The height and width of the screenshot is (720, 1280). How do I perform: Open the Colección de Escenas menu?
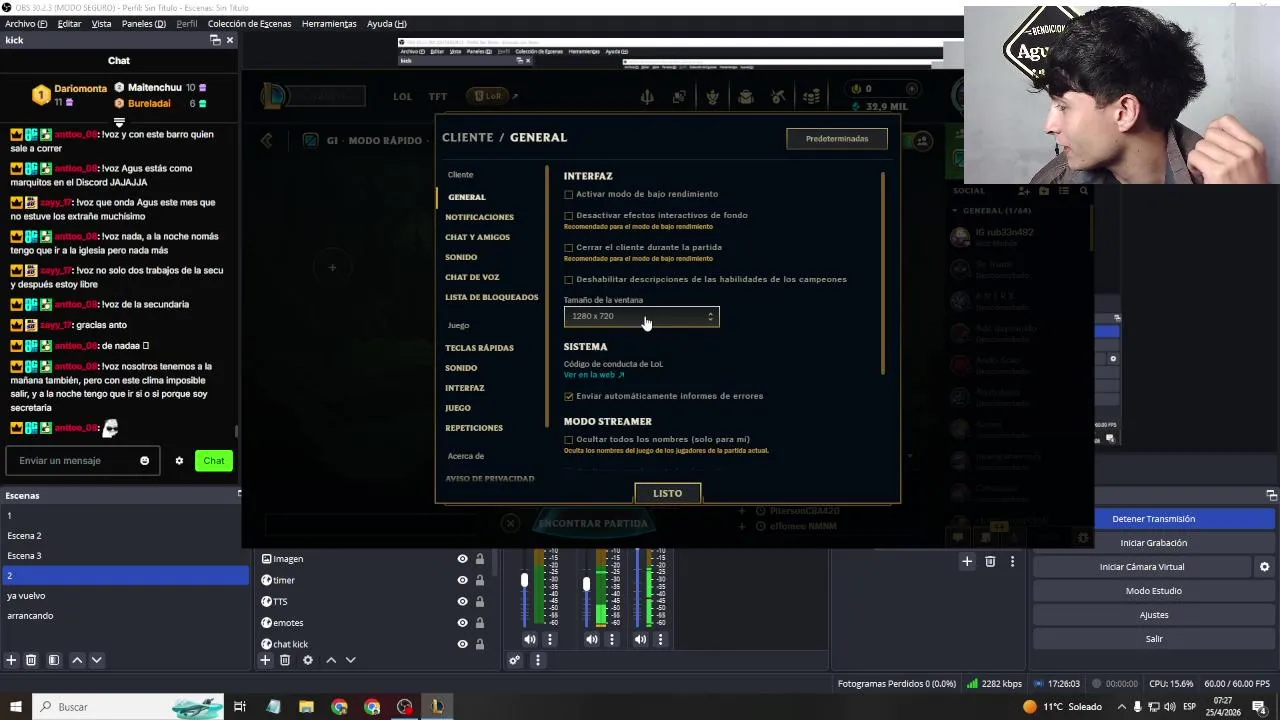tap(250, 24)
